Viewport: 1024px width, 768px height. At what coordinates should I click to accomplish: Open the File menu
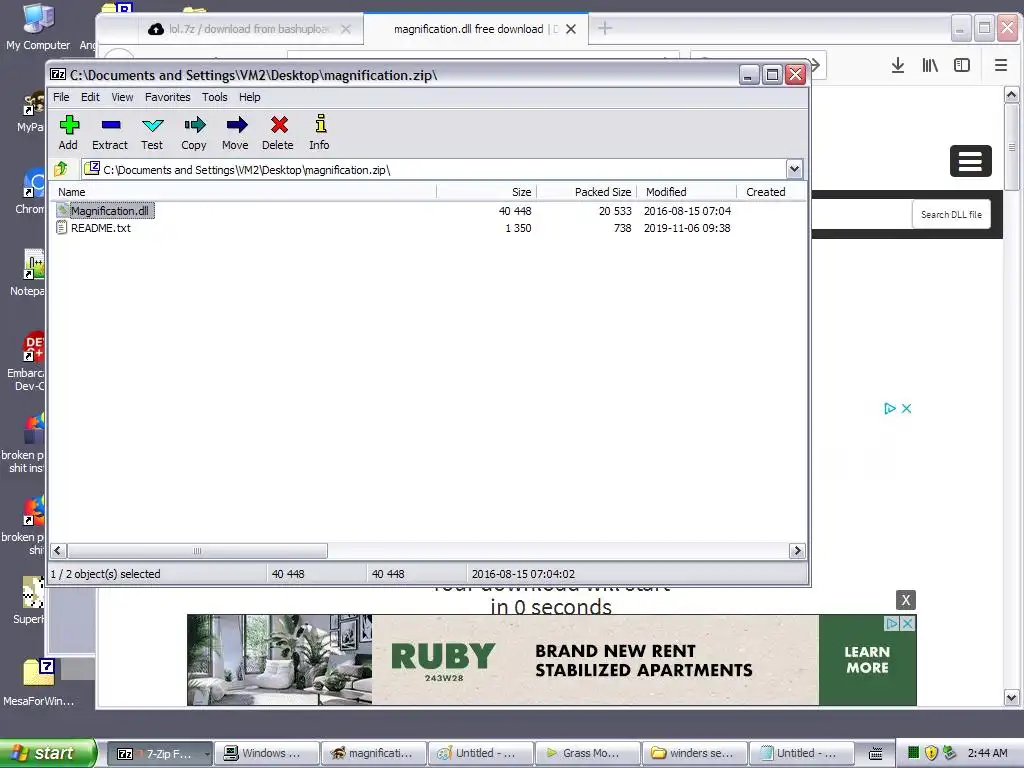[x=61, y=97]
